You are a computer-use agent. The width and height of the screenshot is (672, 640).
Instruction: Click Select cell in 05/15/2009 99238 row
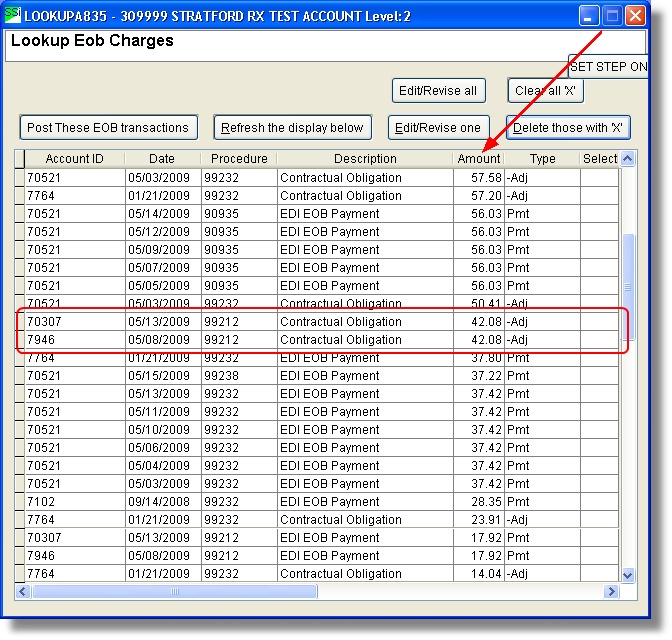tap(600, 376)
